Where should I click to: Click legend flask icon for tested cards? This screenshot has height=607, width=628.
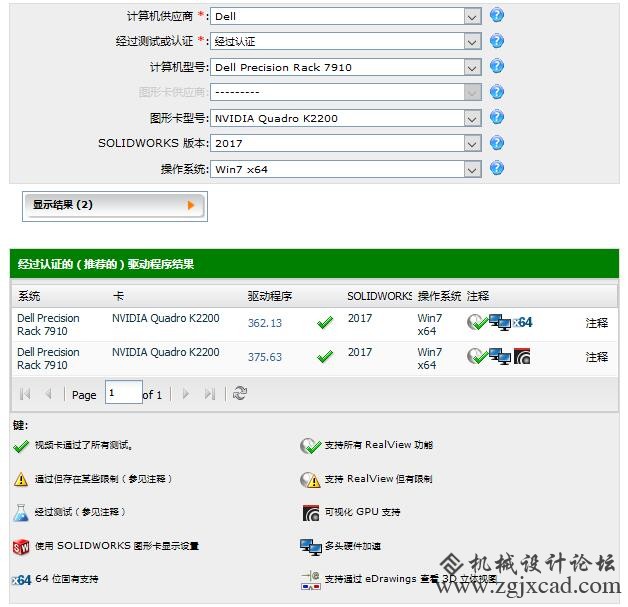(21, 513)
